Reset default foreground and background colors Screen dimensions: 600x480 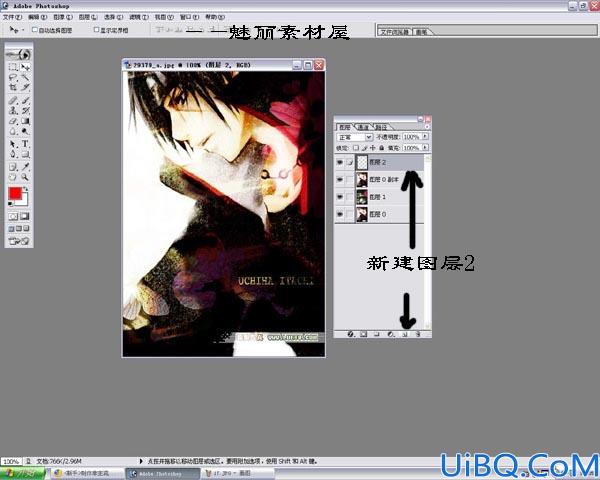click(11, 204)
